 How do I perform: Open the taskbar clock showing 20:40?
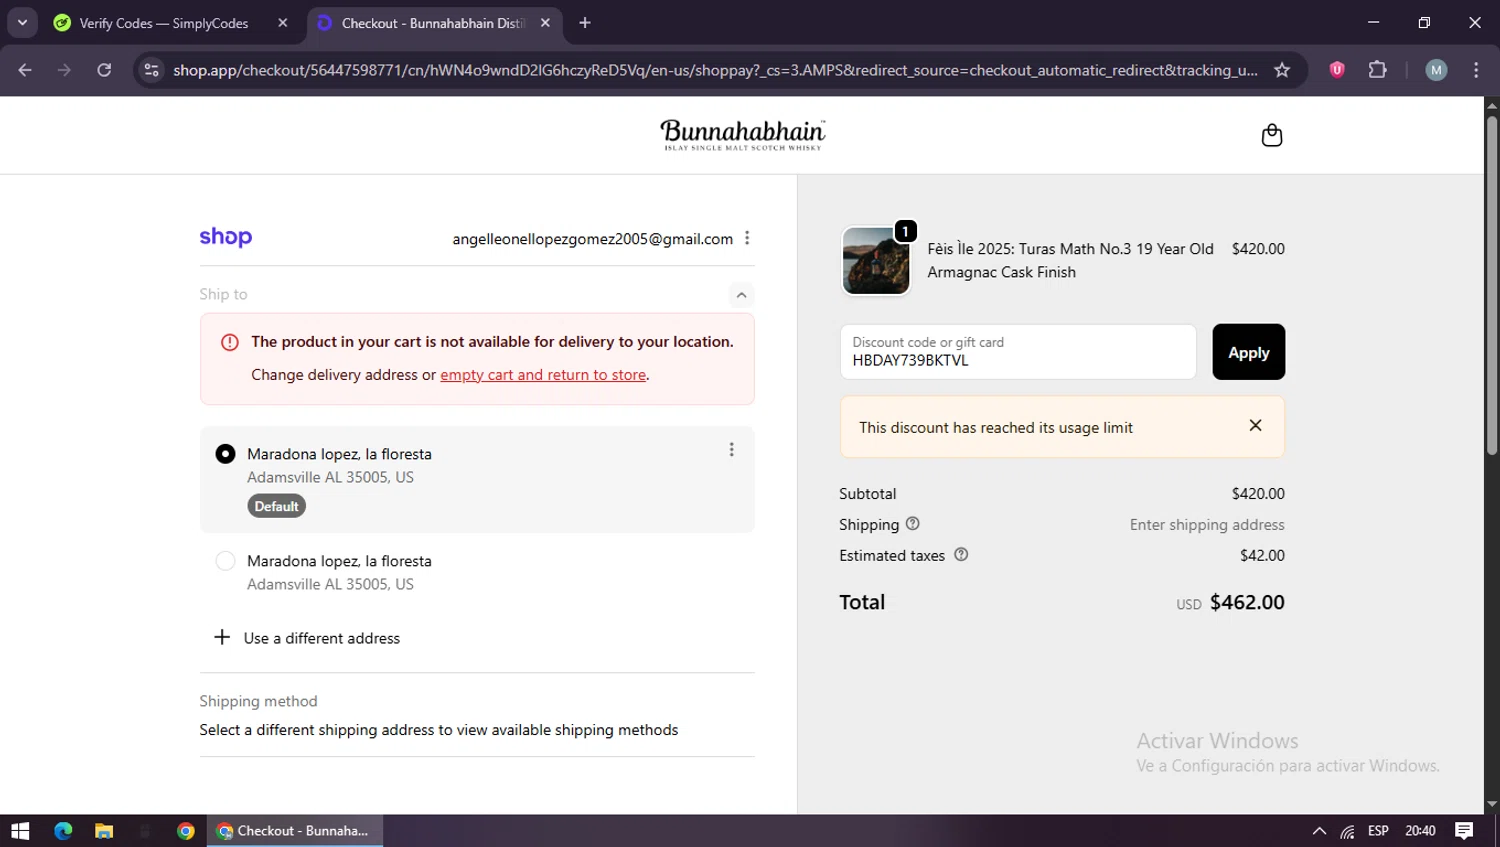coord(1420,831)
